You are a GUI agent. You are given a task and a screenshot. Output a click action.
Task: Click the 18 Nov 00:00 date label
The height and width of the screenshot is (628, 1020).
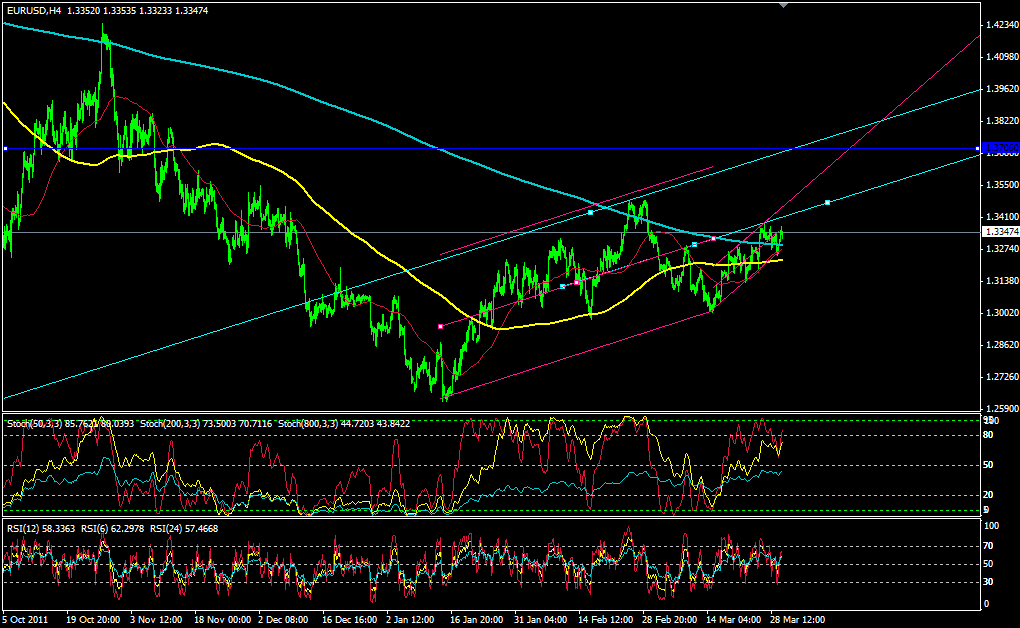[222, 620]
